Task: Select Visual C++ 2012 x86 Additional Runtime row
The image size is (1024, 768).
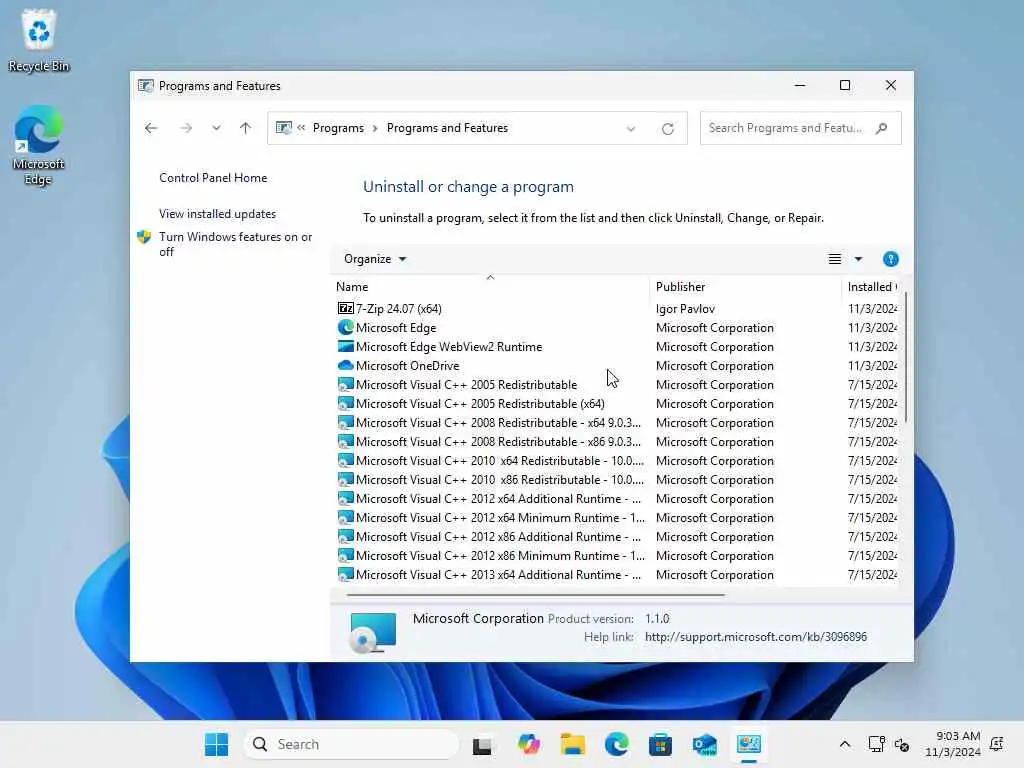Action: pos(617,536)
